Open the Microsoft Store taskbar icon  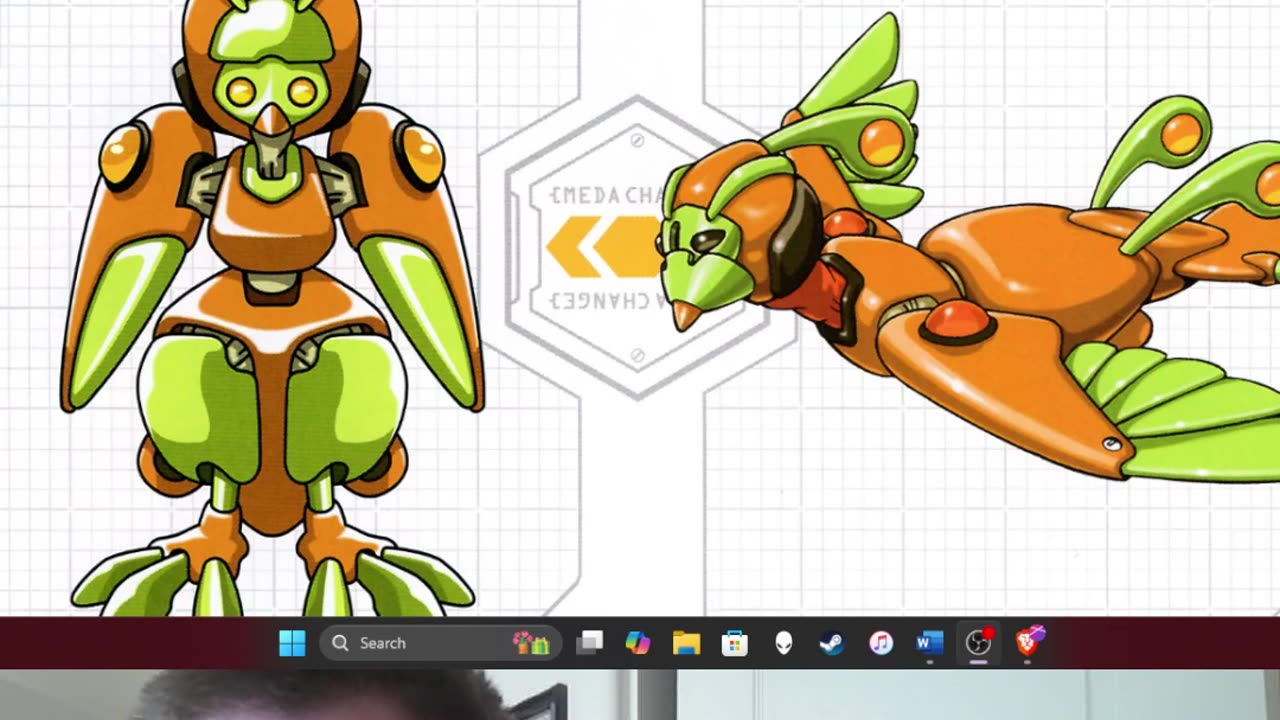(x=735, y=643)
